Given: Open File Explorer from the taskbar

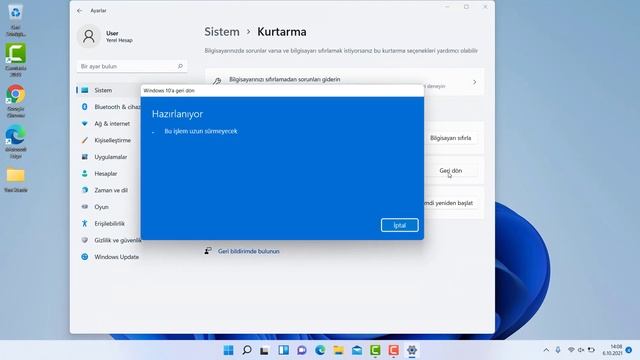Looking at the screenshot, I should coord(338,350).
